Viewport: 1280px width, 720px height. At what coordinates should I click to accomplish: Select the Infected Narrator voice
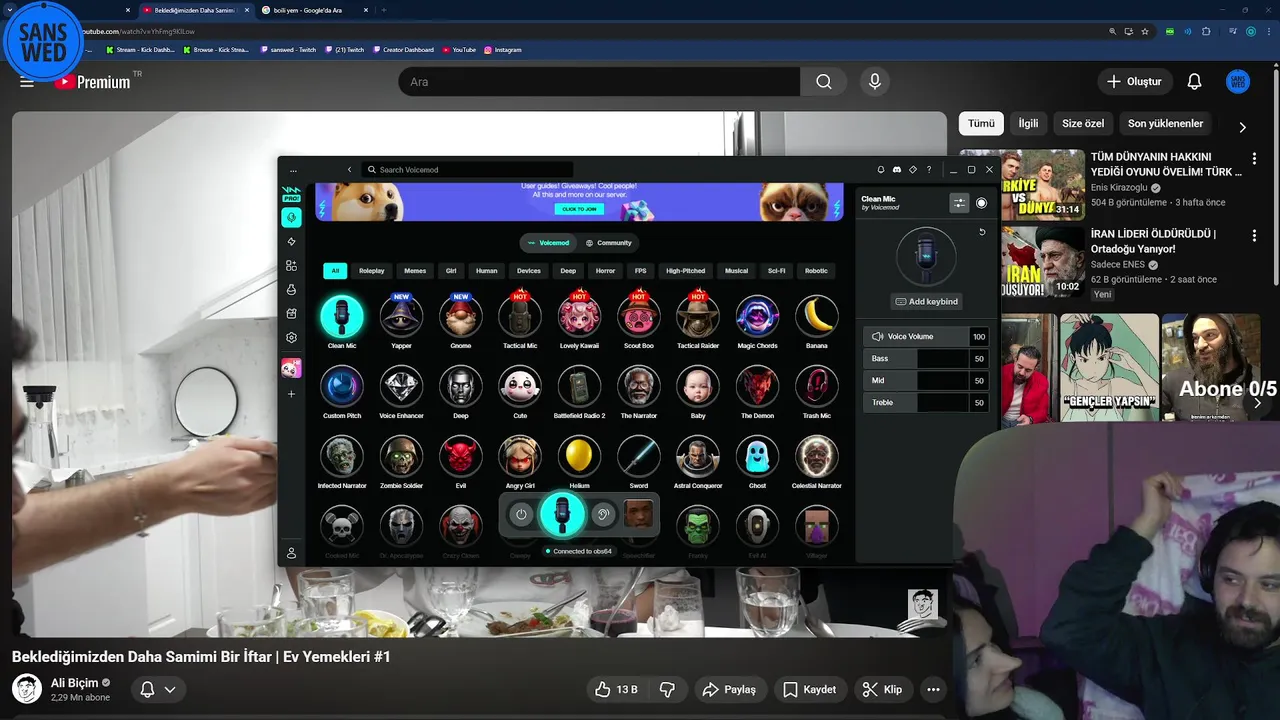[x=342, y=457]
